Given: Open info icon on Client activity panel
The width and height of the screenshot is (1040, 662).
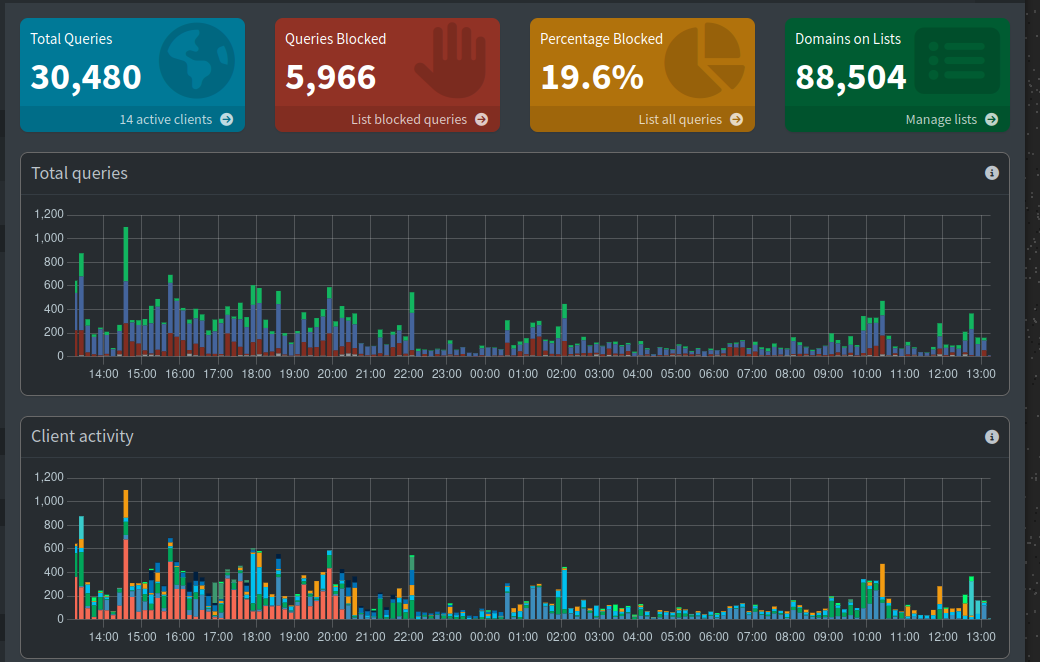Looking at the screenshot, I should (992, 437).
